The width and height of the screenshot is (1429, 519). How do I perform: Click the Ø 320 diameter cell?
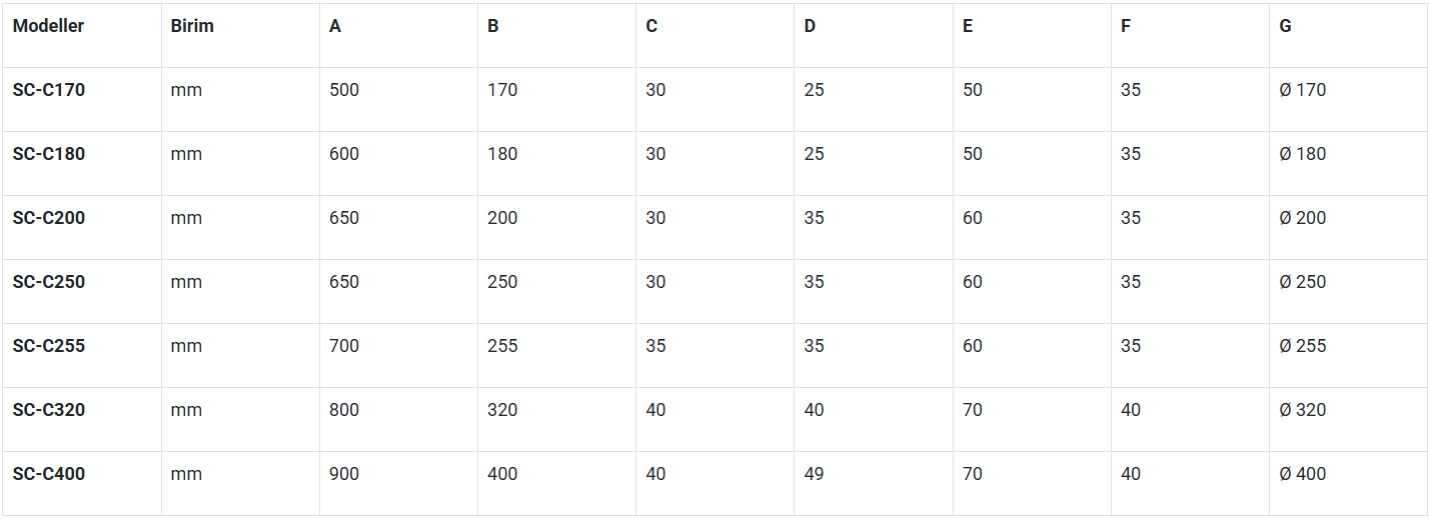coord(1302,410)
